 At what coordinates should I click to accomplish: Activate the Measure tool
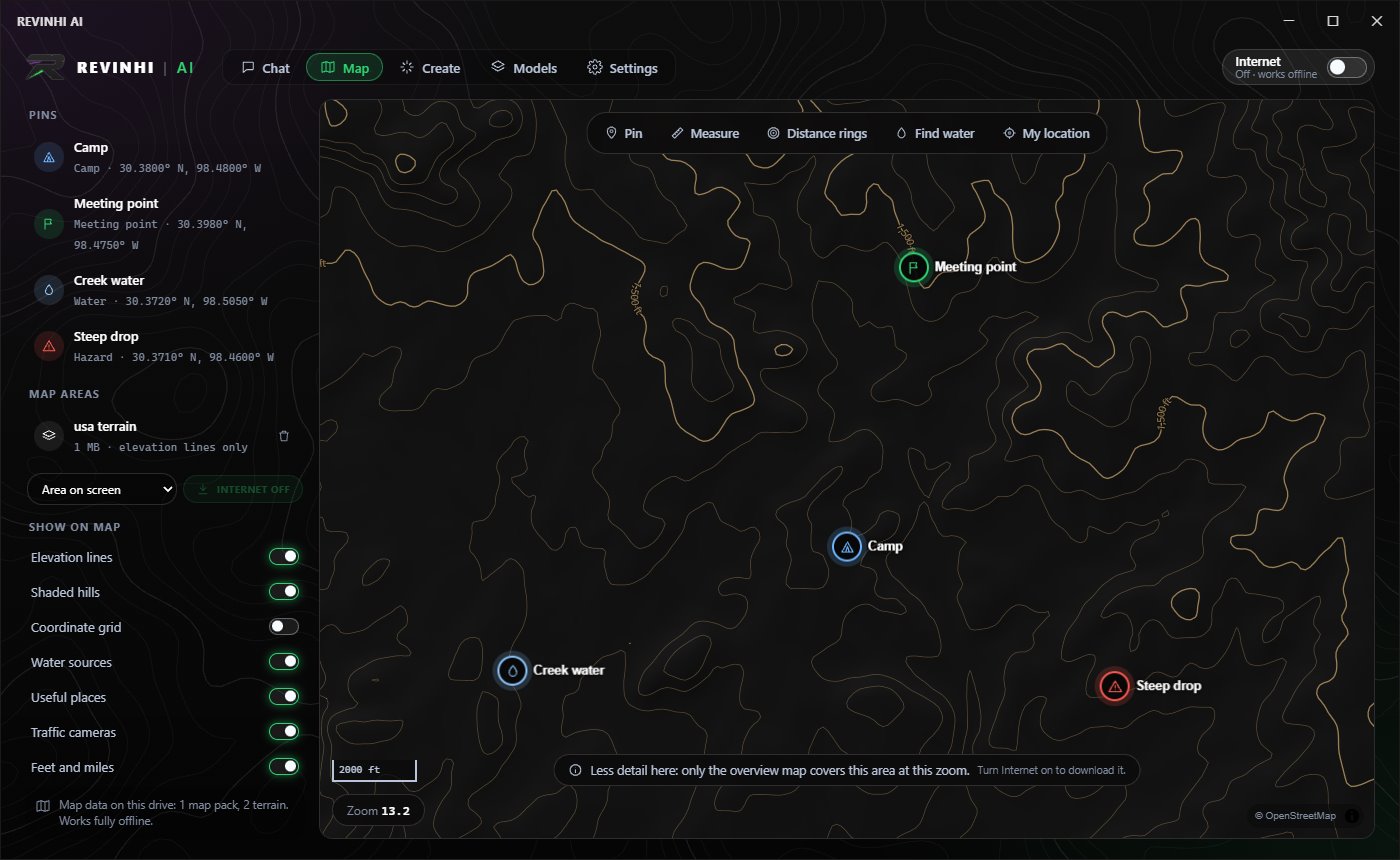point(705,133)
